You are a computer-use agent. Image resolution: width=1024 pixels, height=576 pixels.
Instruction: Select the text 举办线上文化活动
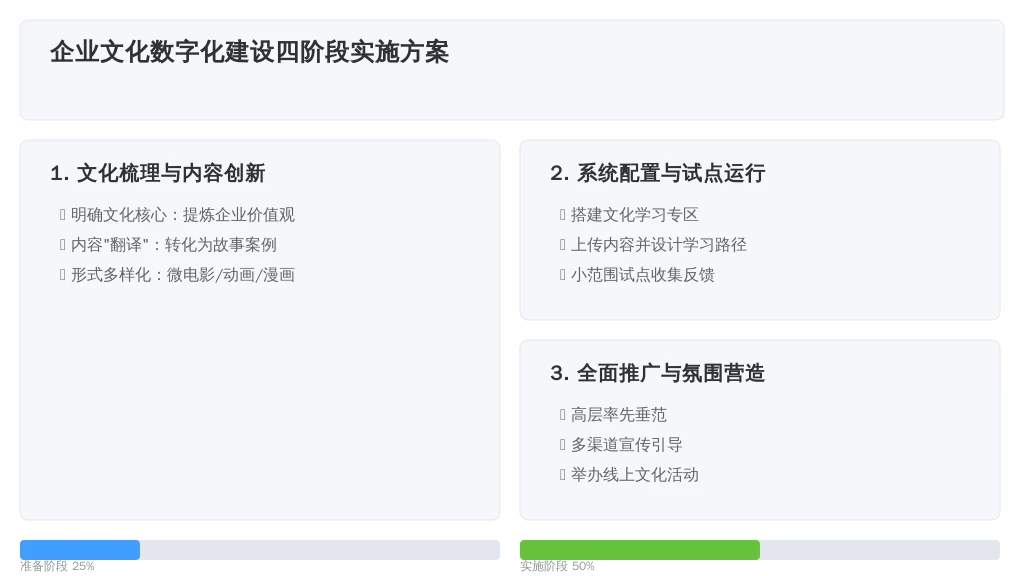[x=634, y=475]
